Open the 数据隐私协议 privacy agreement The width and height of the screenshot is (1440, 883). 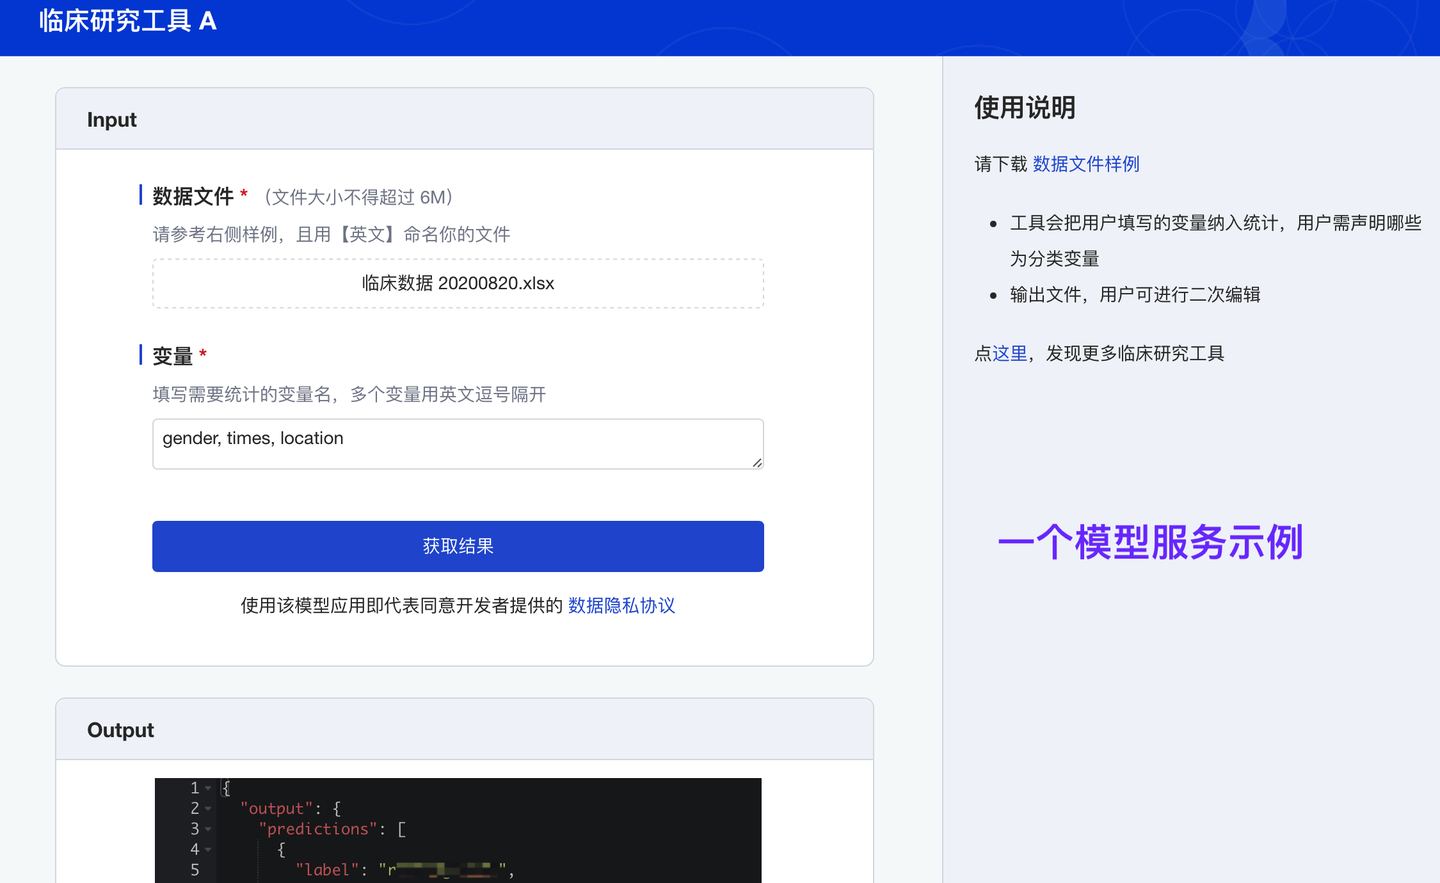tap(621, 605)
